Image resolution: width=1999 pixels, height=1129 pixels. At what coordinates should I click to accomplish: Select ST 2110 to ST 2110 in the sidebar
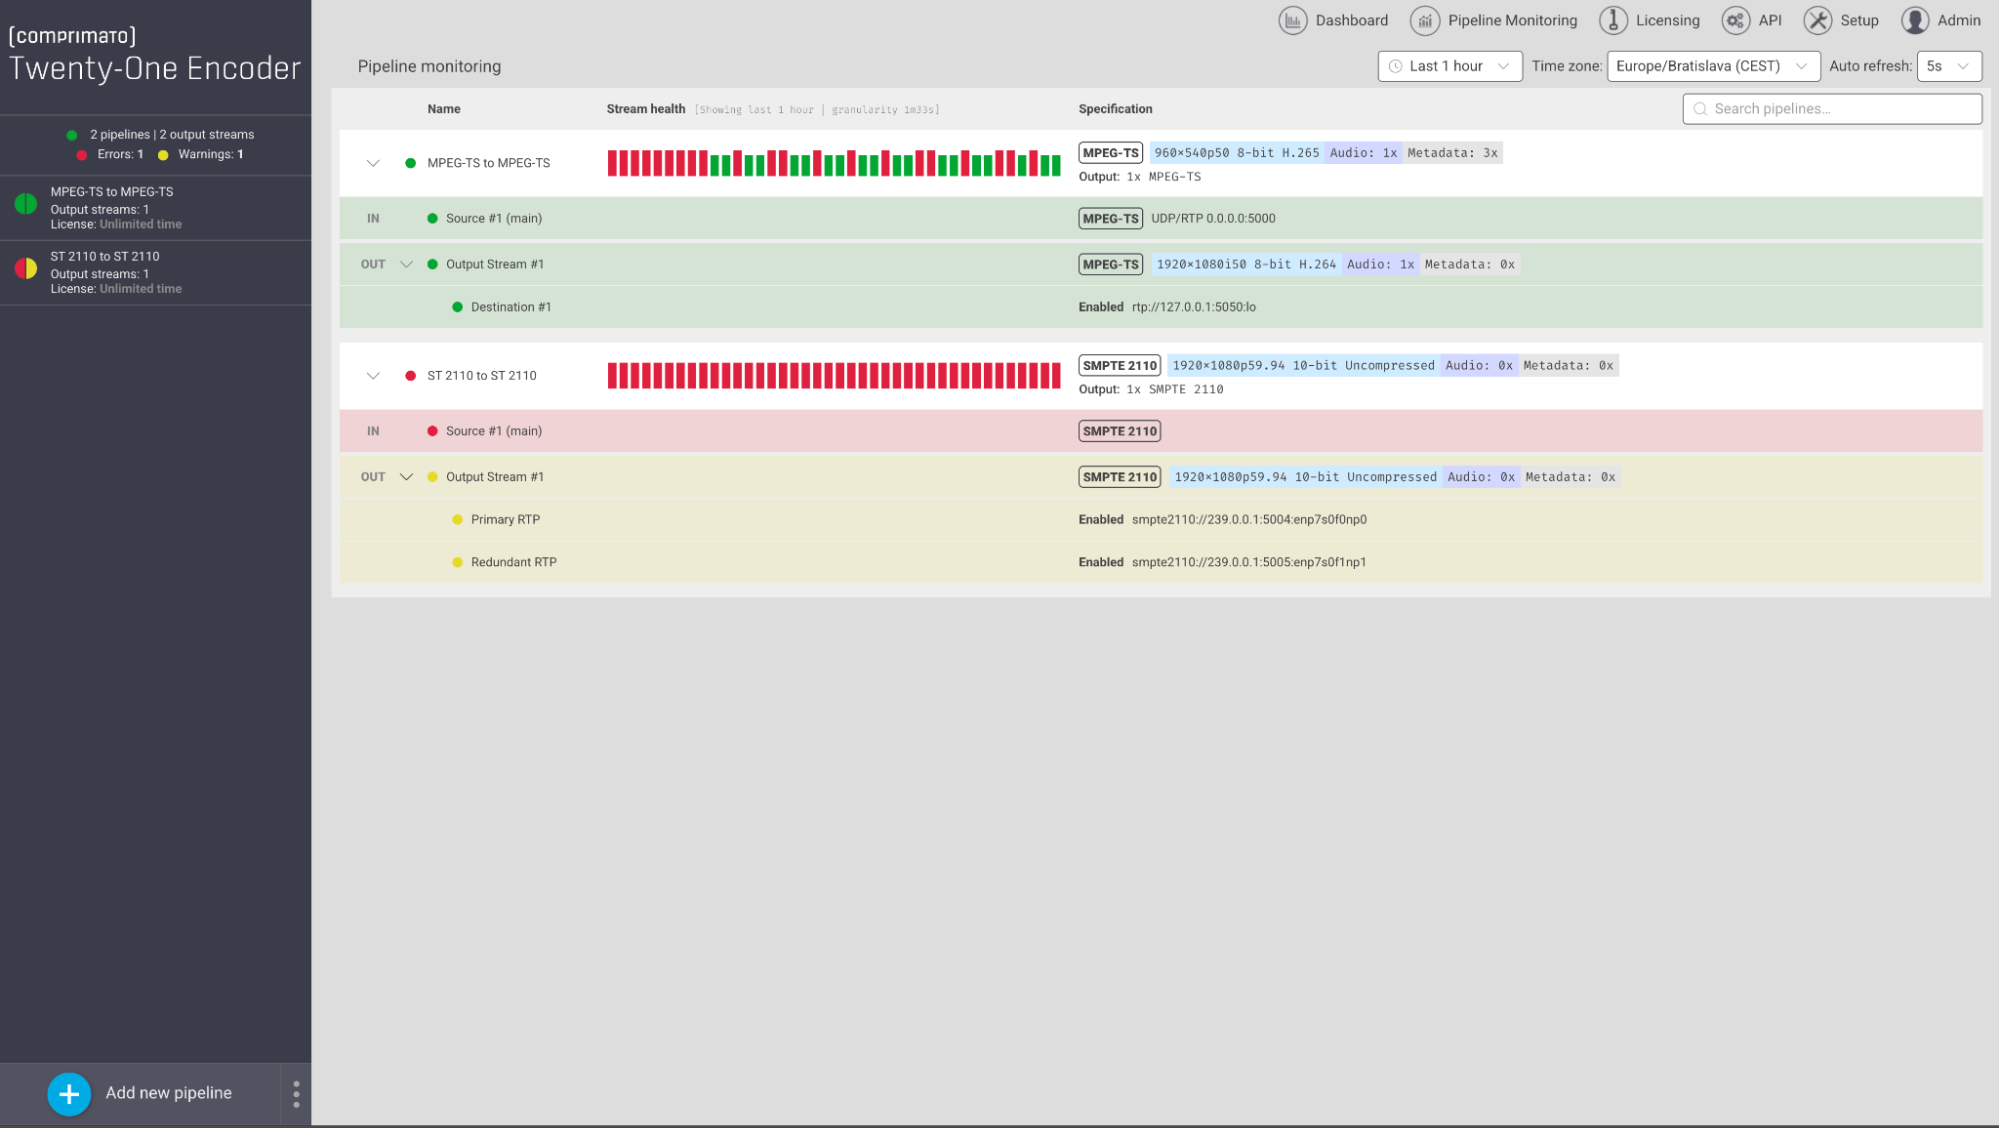(156, 273)
